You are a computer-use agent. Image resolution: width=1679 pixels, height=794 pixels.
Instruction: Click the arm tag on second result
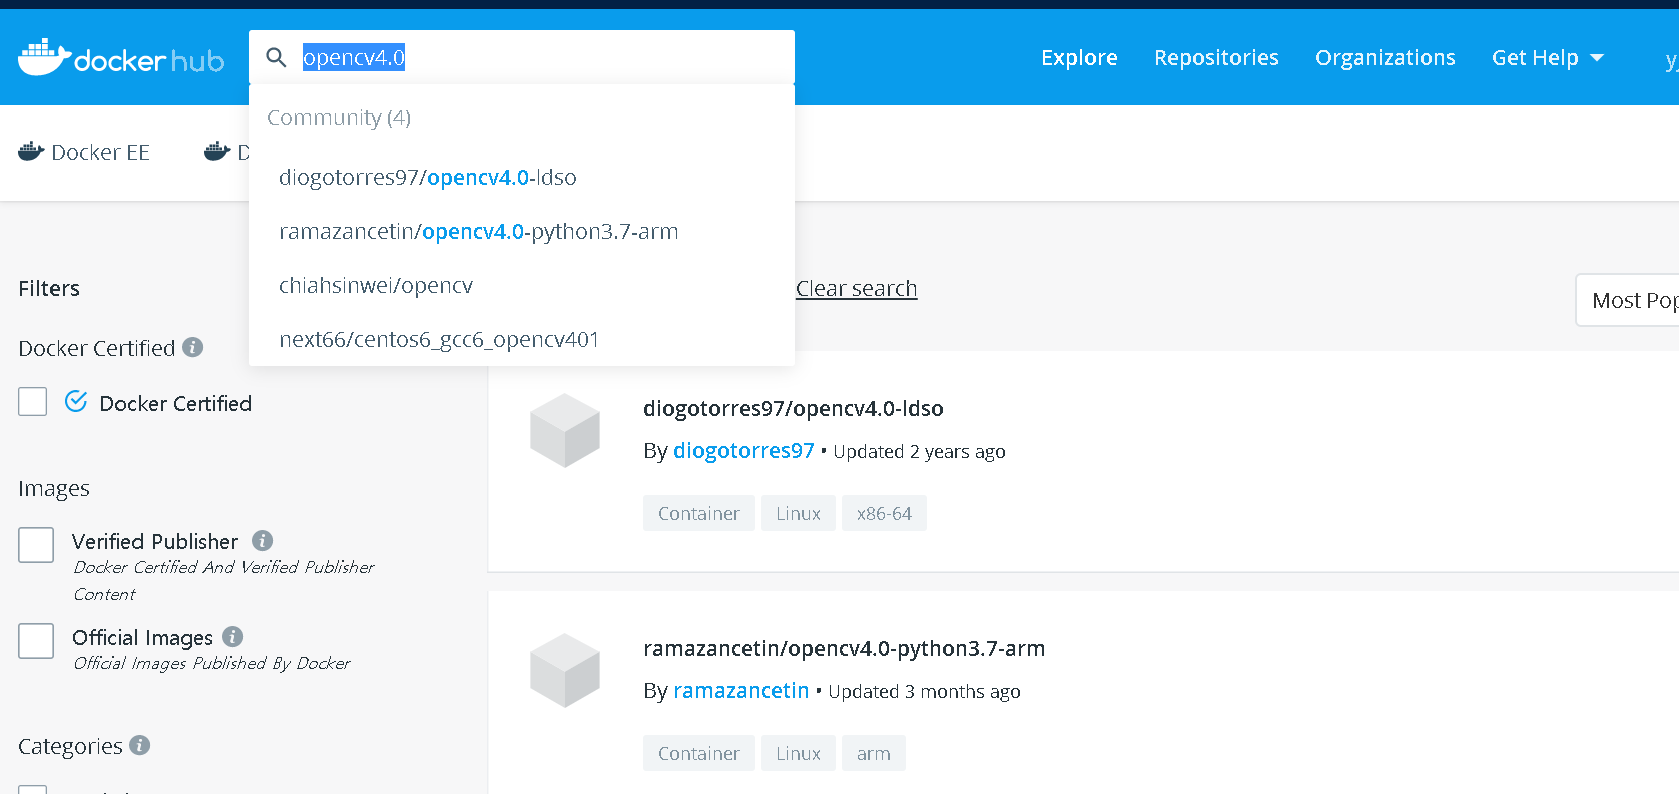pos(874,753)
